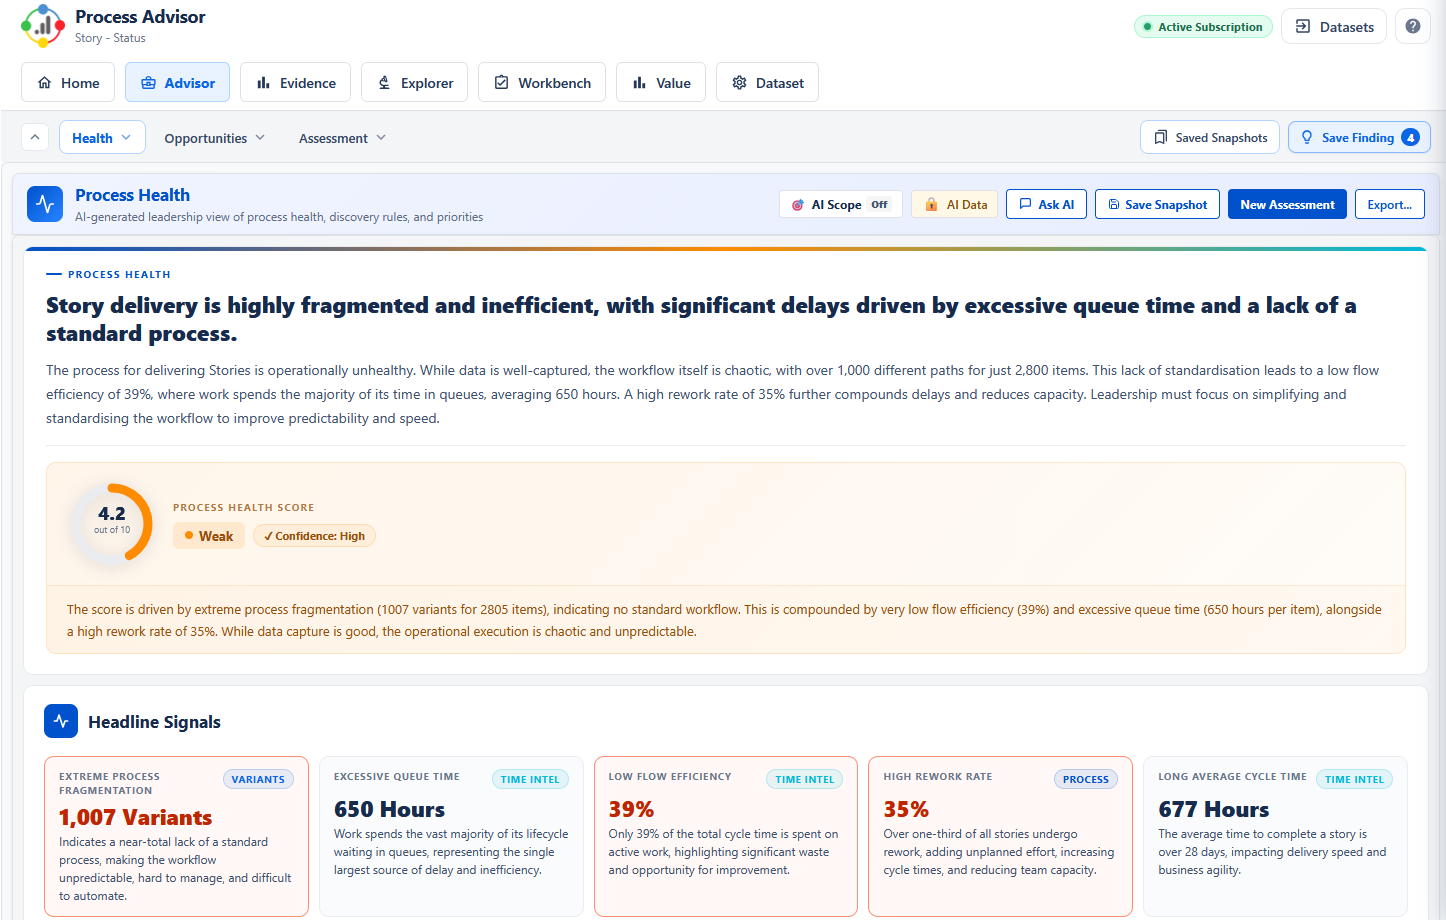
Task: Click the microscope icon on Explorer tab
Action: click(x=384, y=83)
